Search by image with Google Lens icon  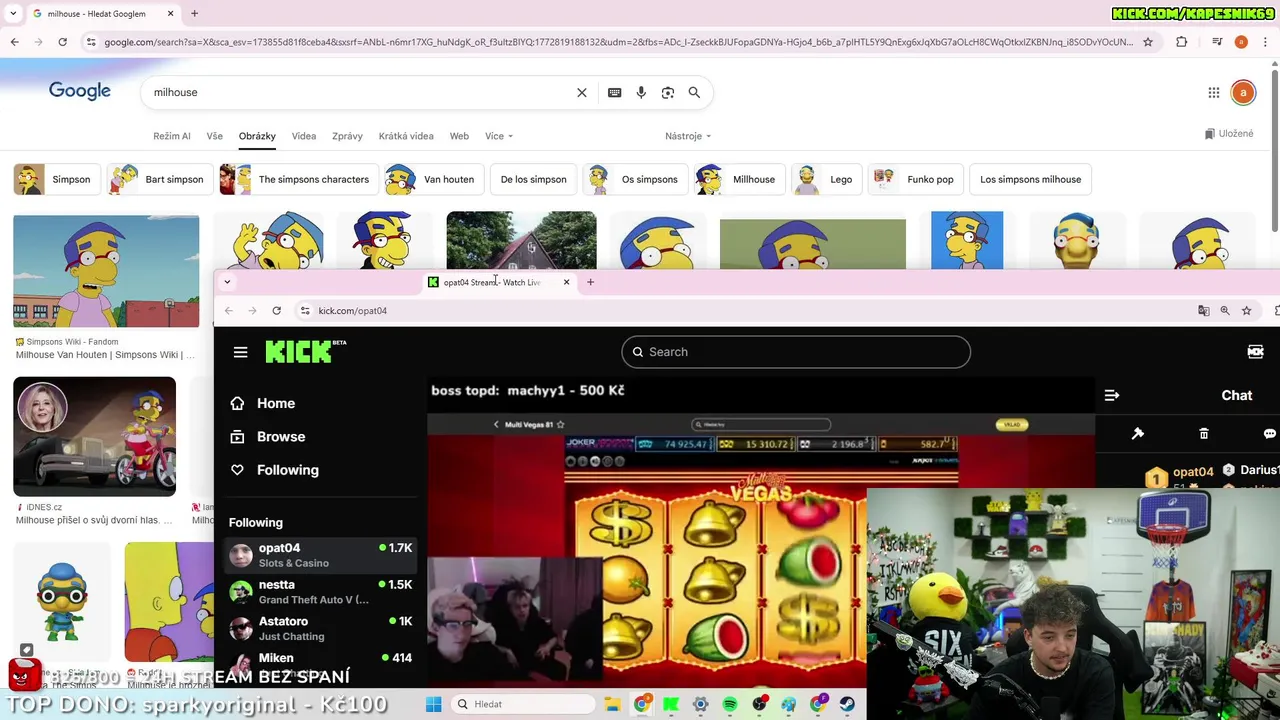click(668, 92)
